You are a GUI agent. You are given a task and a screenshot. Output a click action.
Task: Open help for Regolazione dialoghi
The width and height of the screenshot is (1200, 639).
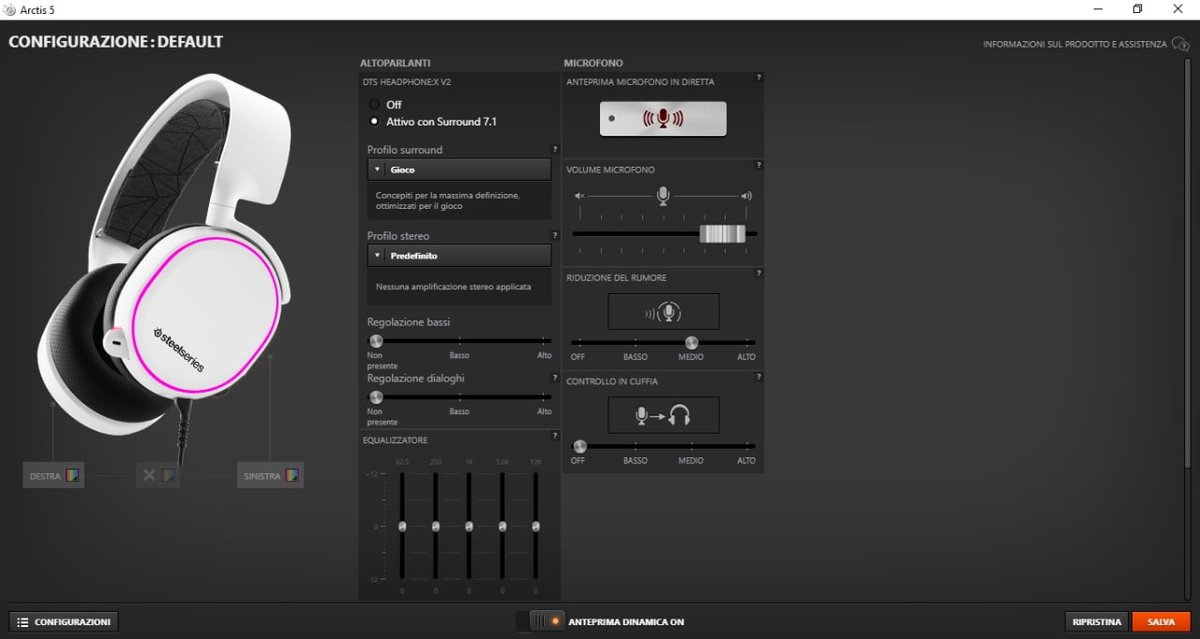tap(555, 378)
